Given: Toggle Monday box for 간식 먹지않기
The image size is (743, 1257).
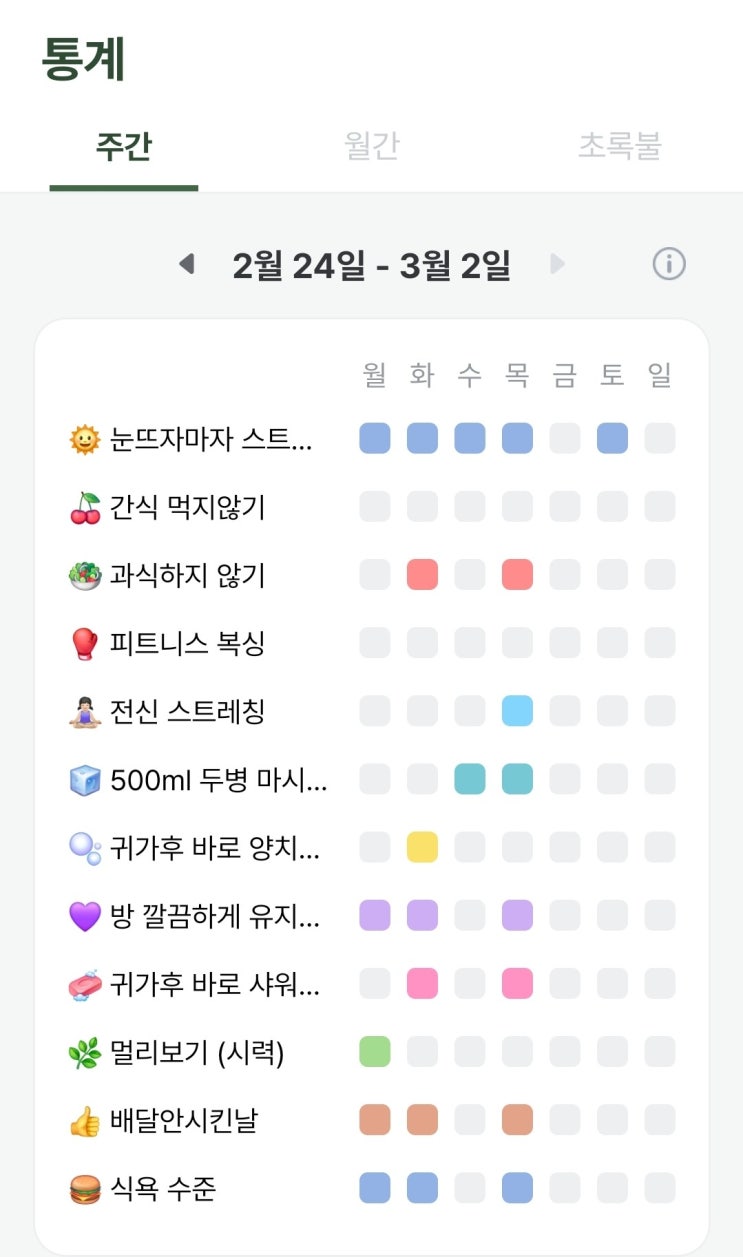Looking at the screenshot, I should click(375, 507).
